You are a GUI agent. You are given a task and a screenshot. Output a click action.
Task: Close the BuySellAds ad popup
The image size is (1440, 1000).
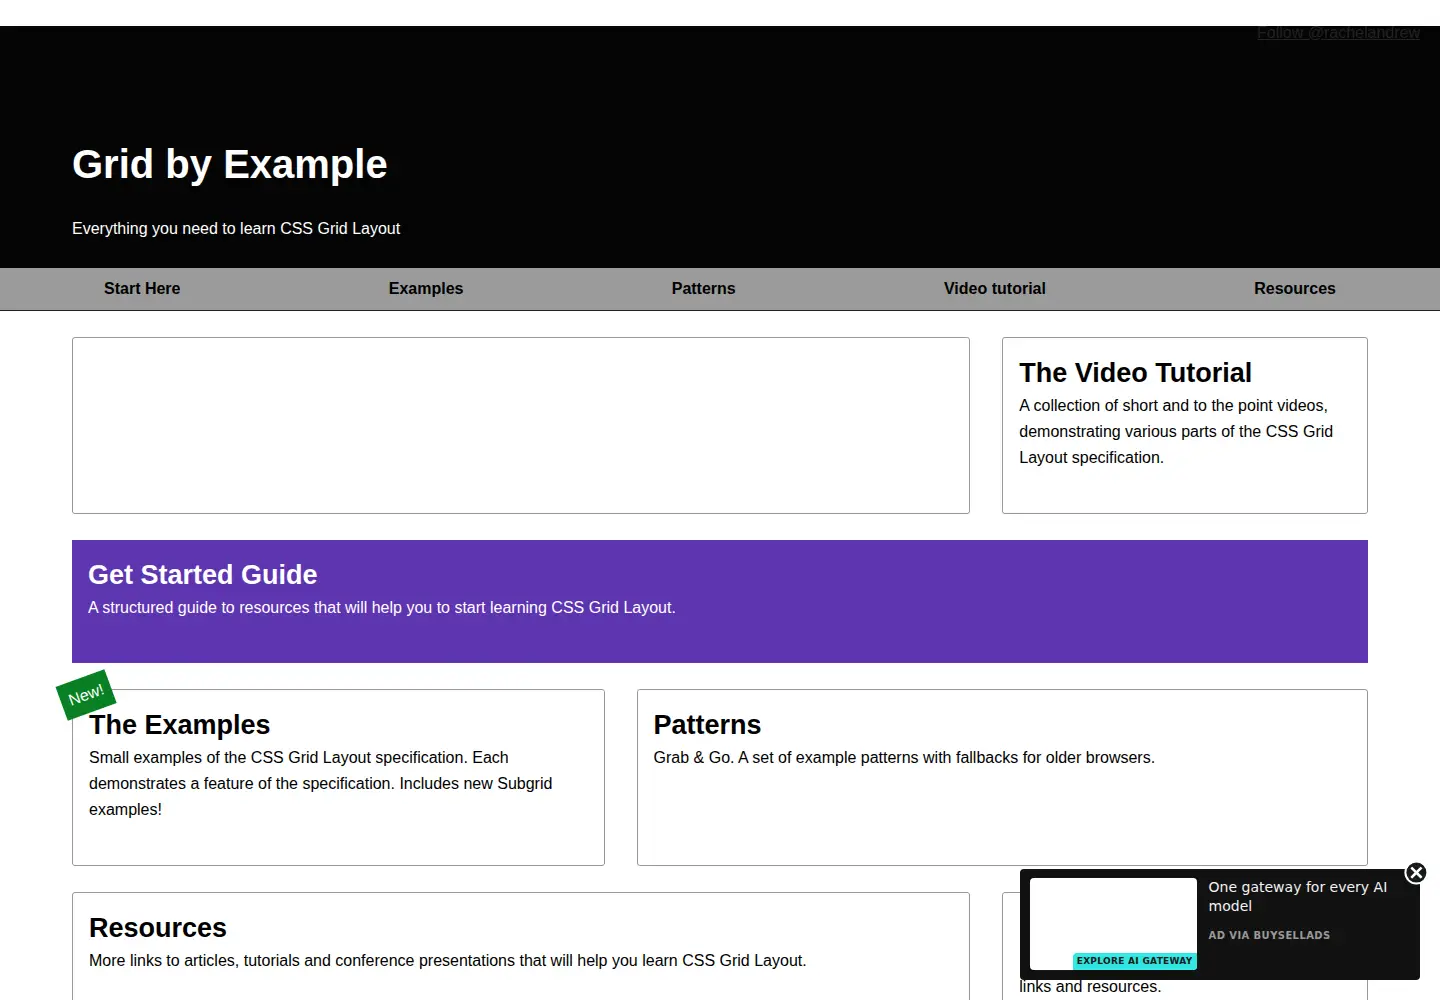click(x=1416, y=873)
